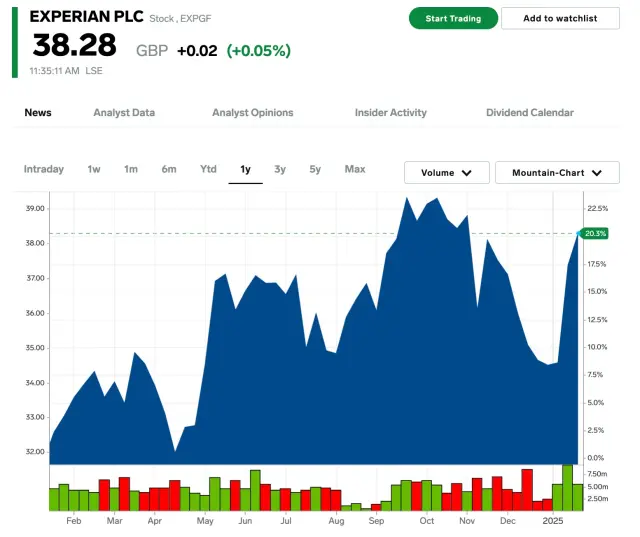640x537 pixels.
Task: Select the Intraday chart range
Action: (44, 169)
